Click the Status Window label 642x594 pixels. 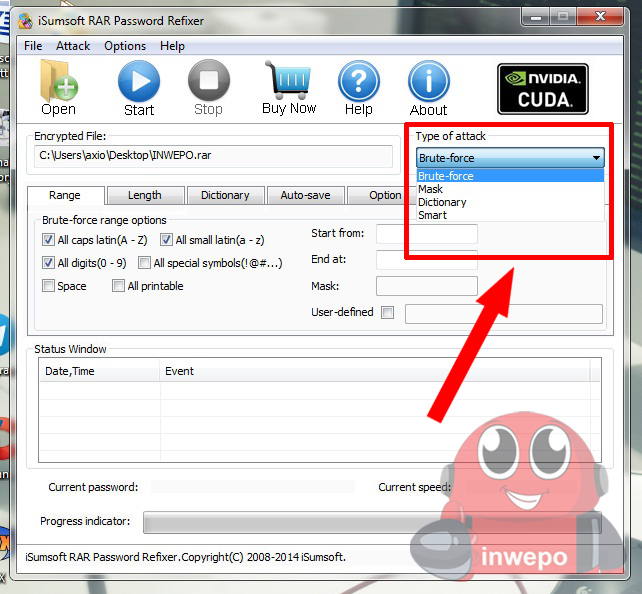tap(70, 349)
